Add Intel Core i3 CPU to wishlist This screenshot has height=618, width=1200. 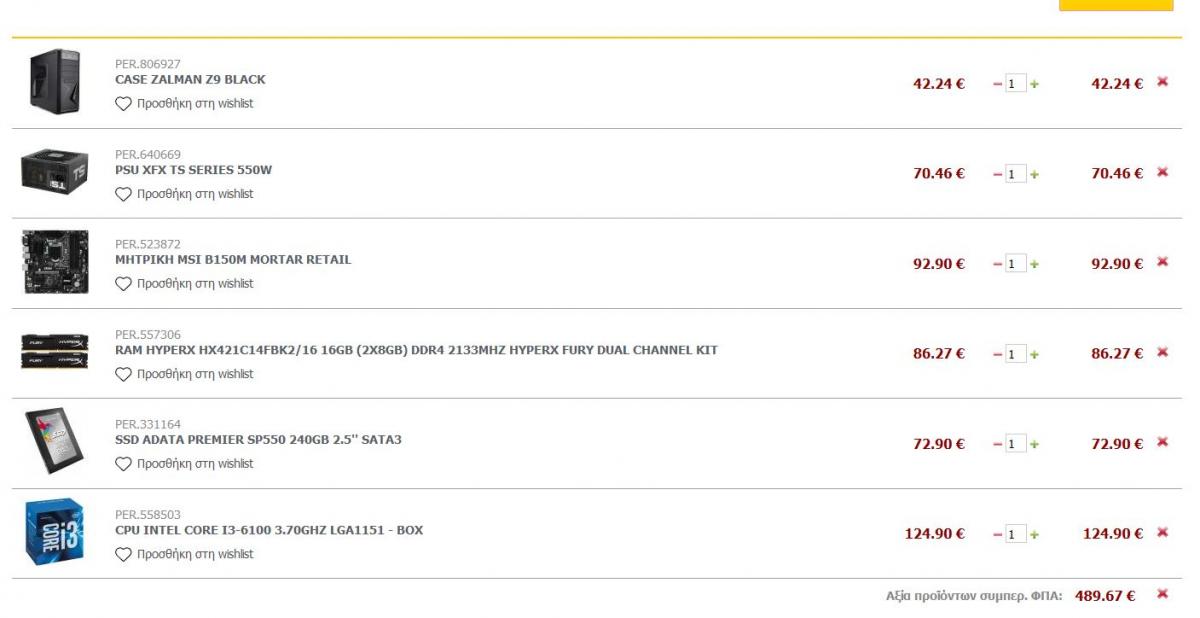coord(184,553)
